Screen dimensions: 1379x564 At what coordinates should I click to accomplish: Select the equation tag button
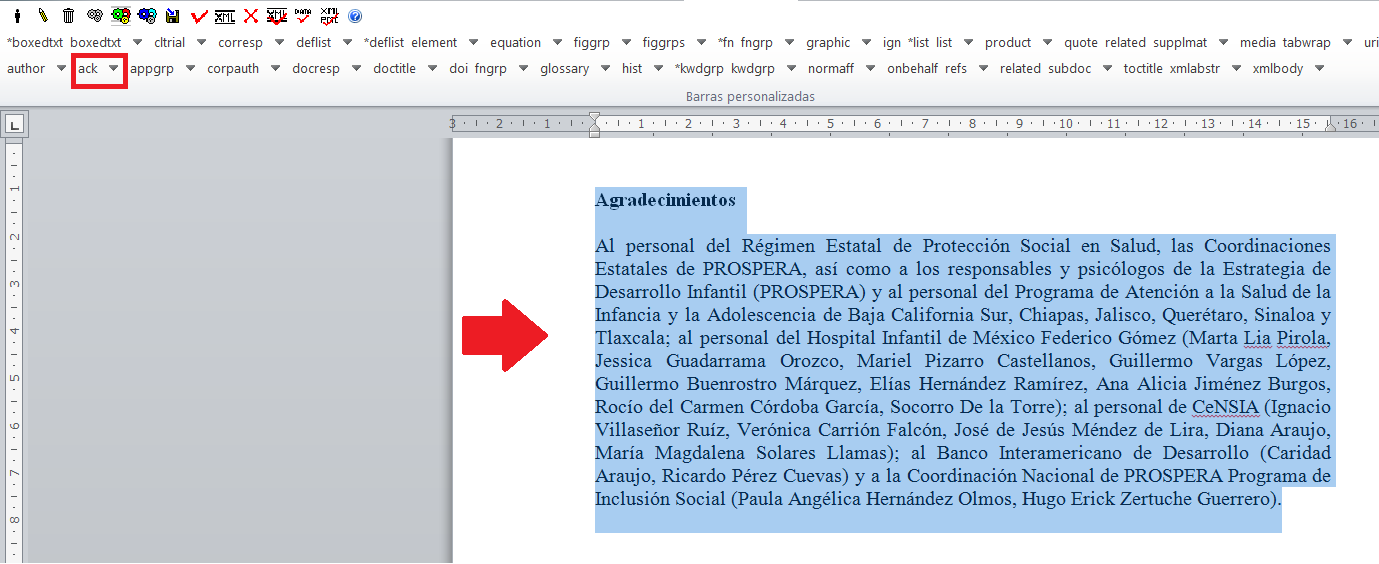coord(515,43)
